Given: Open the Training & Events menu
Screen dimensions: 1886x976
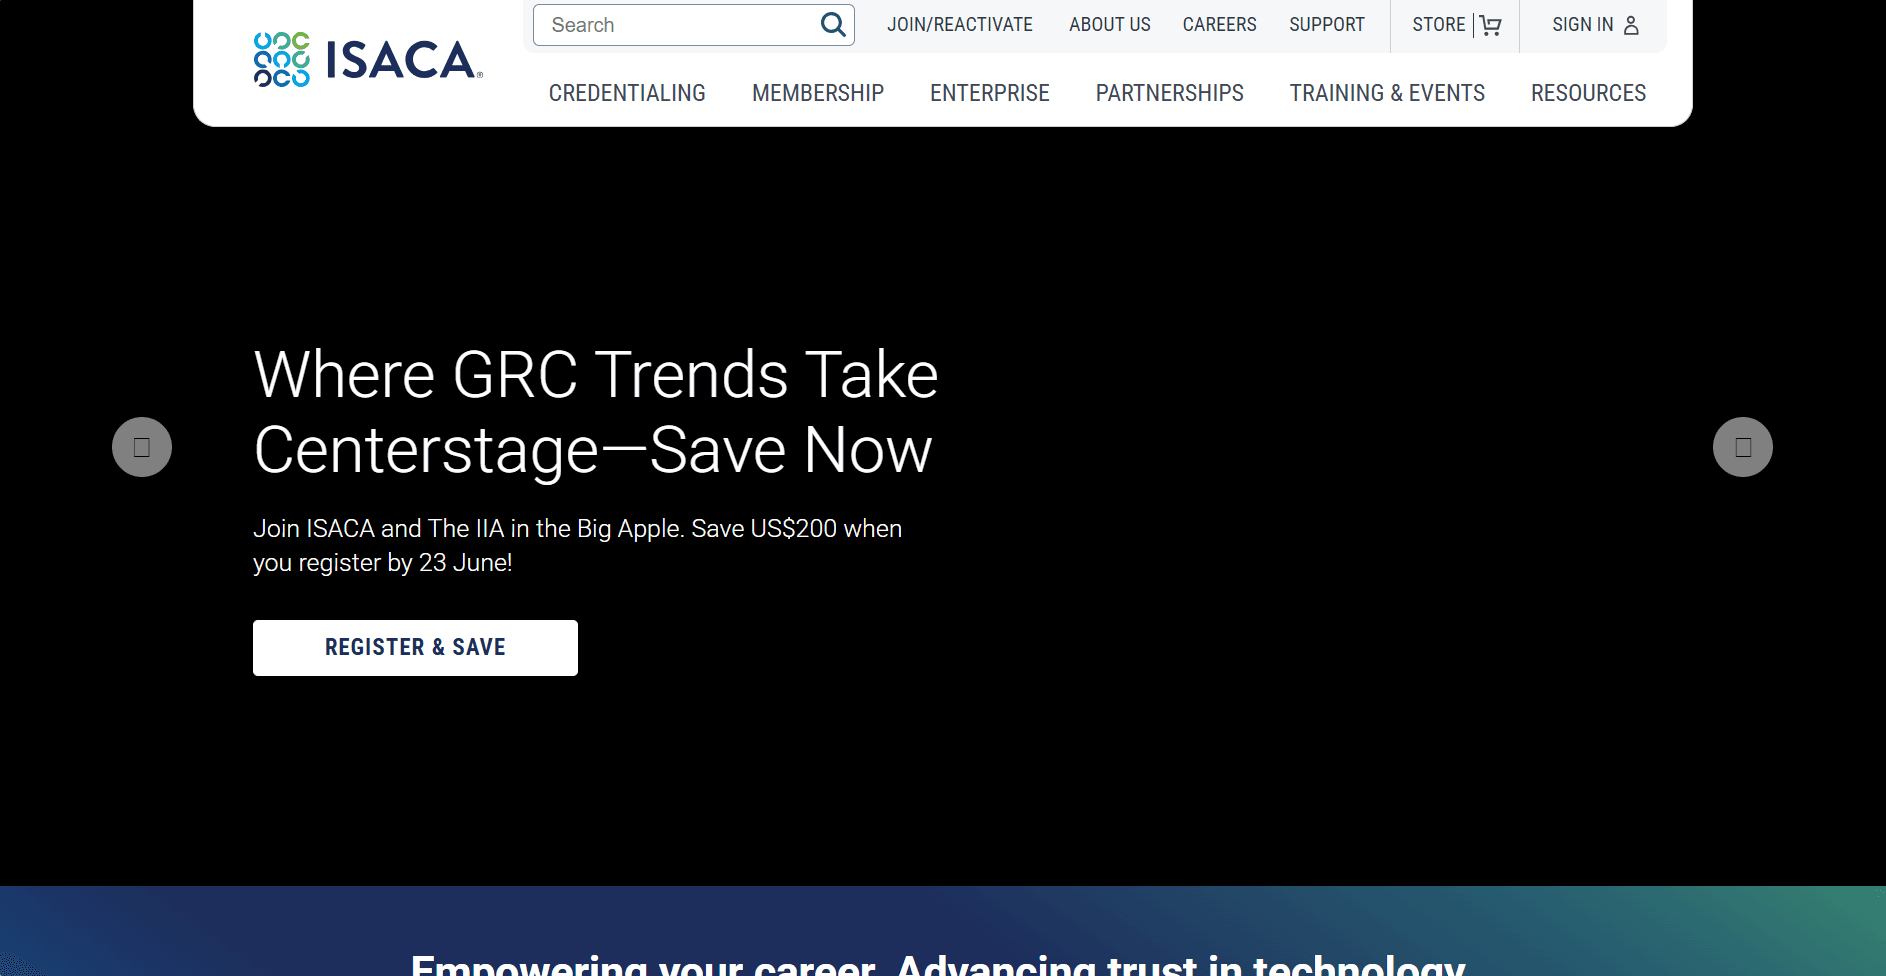Looking at the screenshot, I should [x=1387, y=93].
